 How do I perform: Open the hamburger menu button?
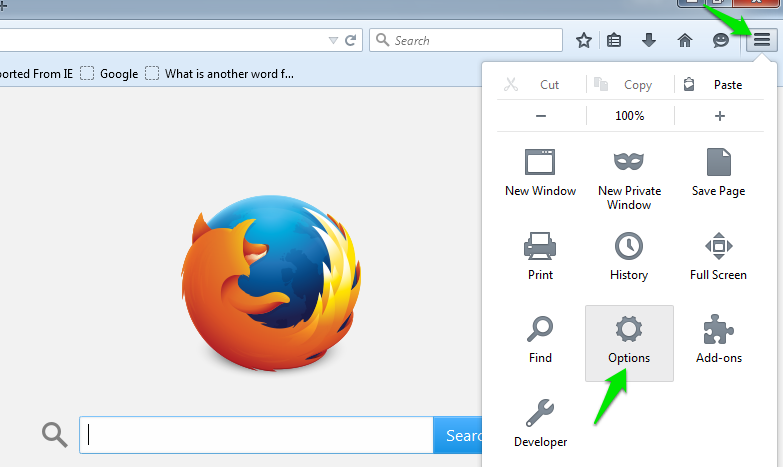click(762, 39)
